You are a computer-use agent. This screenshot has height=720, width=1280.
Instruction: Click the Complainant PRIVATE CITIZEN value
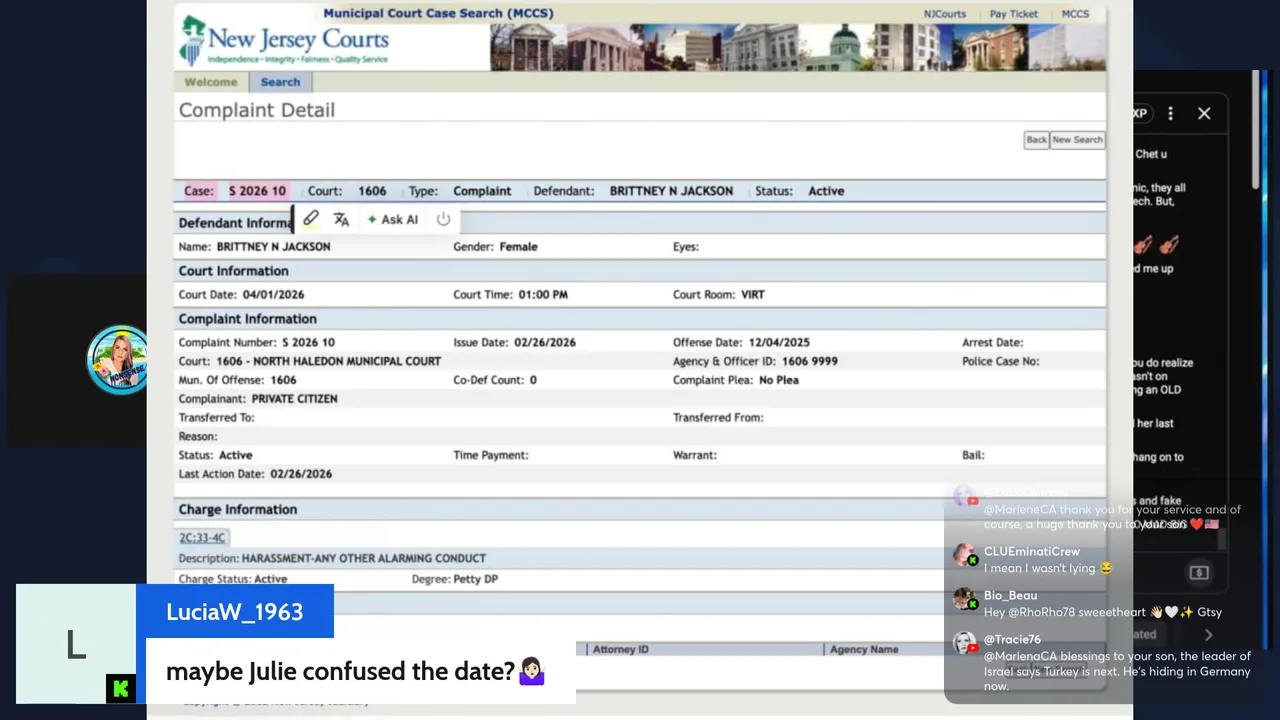(294, 399)
